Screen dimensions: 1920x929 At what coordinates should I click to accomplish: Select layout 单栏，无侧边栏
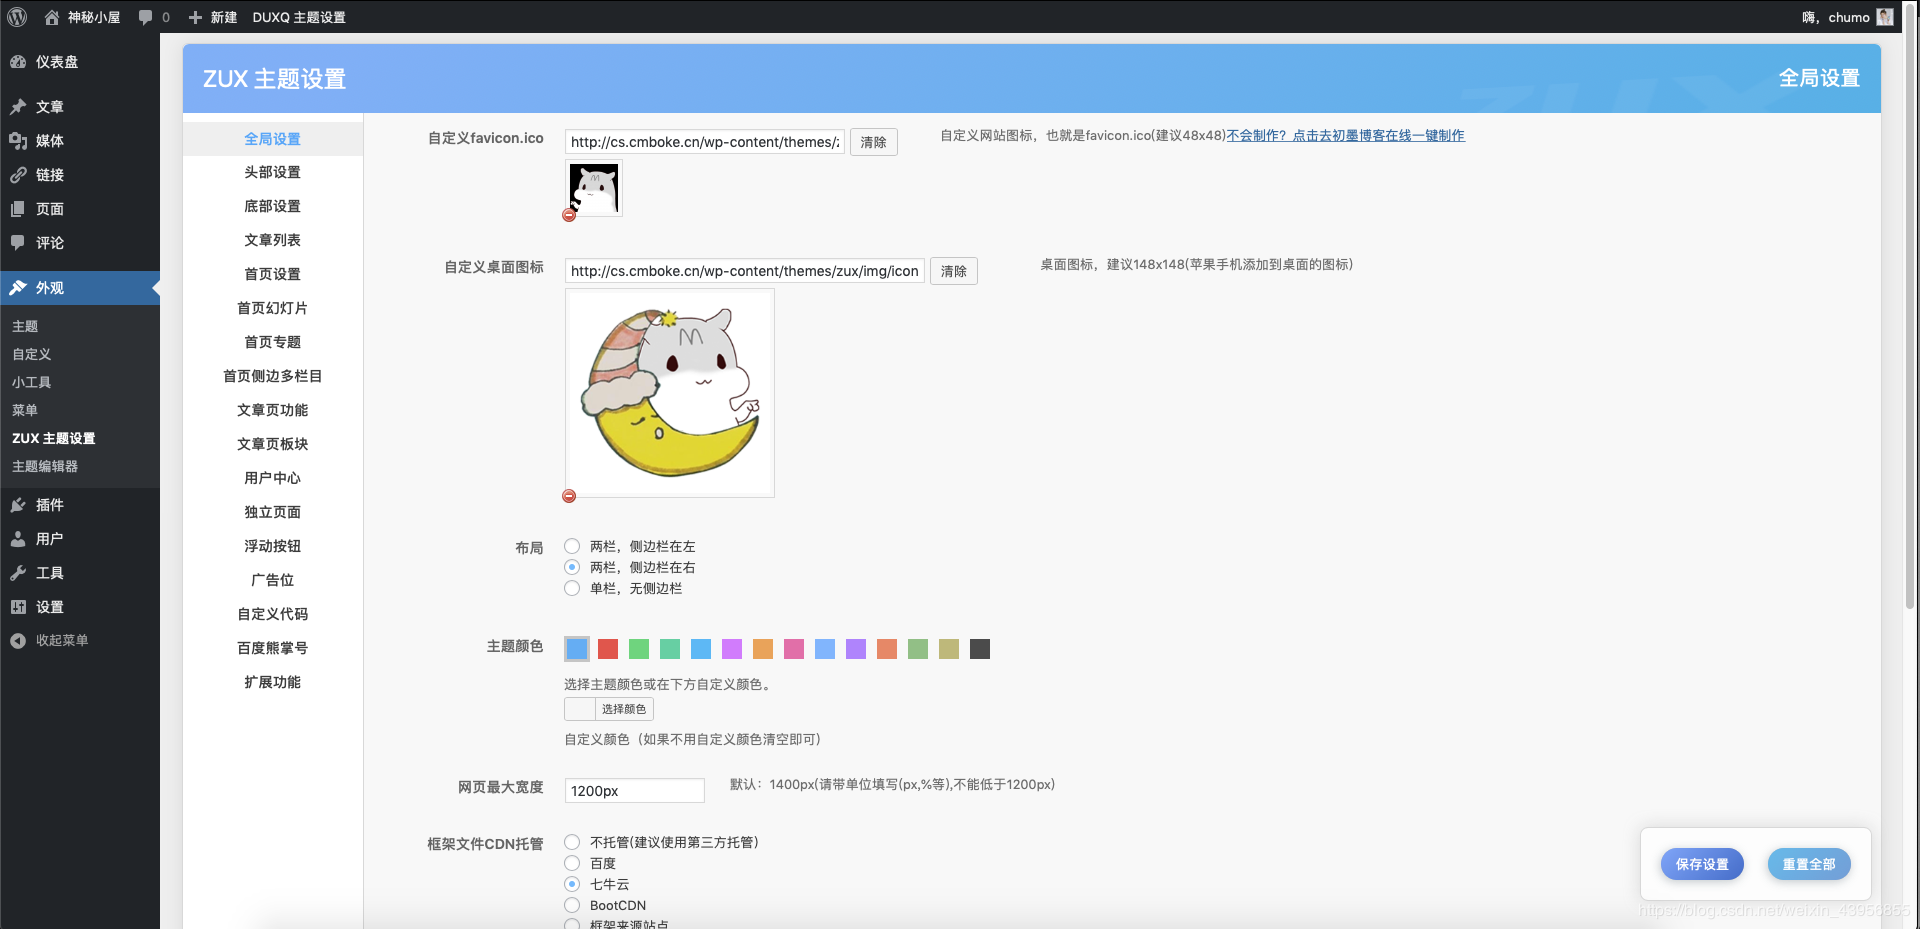coord(572,588)
